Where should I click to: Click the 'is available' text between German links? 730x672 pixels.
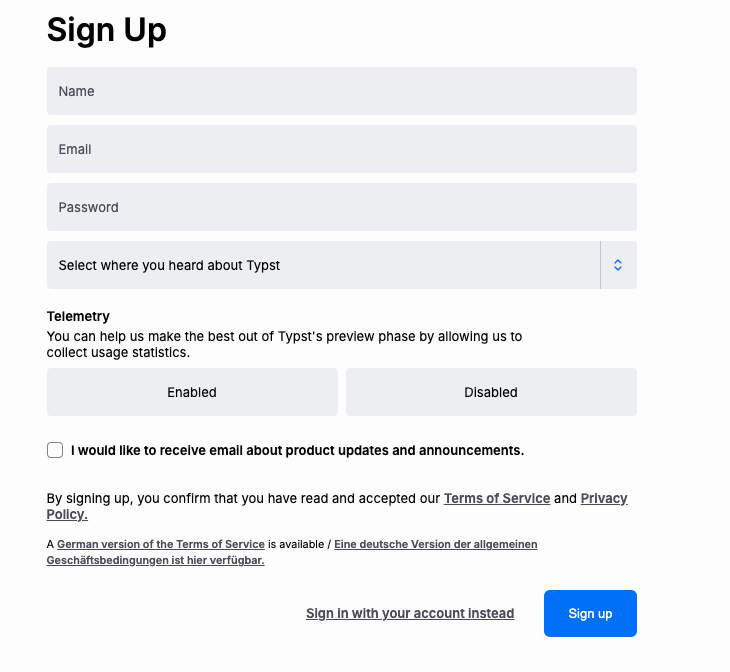(297, 544)
